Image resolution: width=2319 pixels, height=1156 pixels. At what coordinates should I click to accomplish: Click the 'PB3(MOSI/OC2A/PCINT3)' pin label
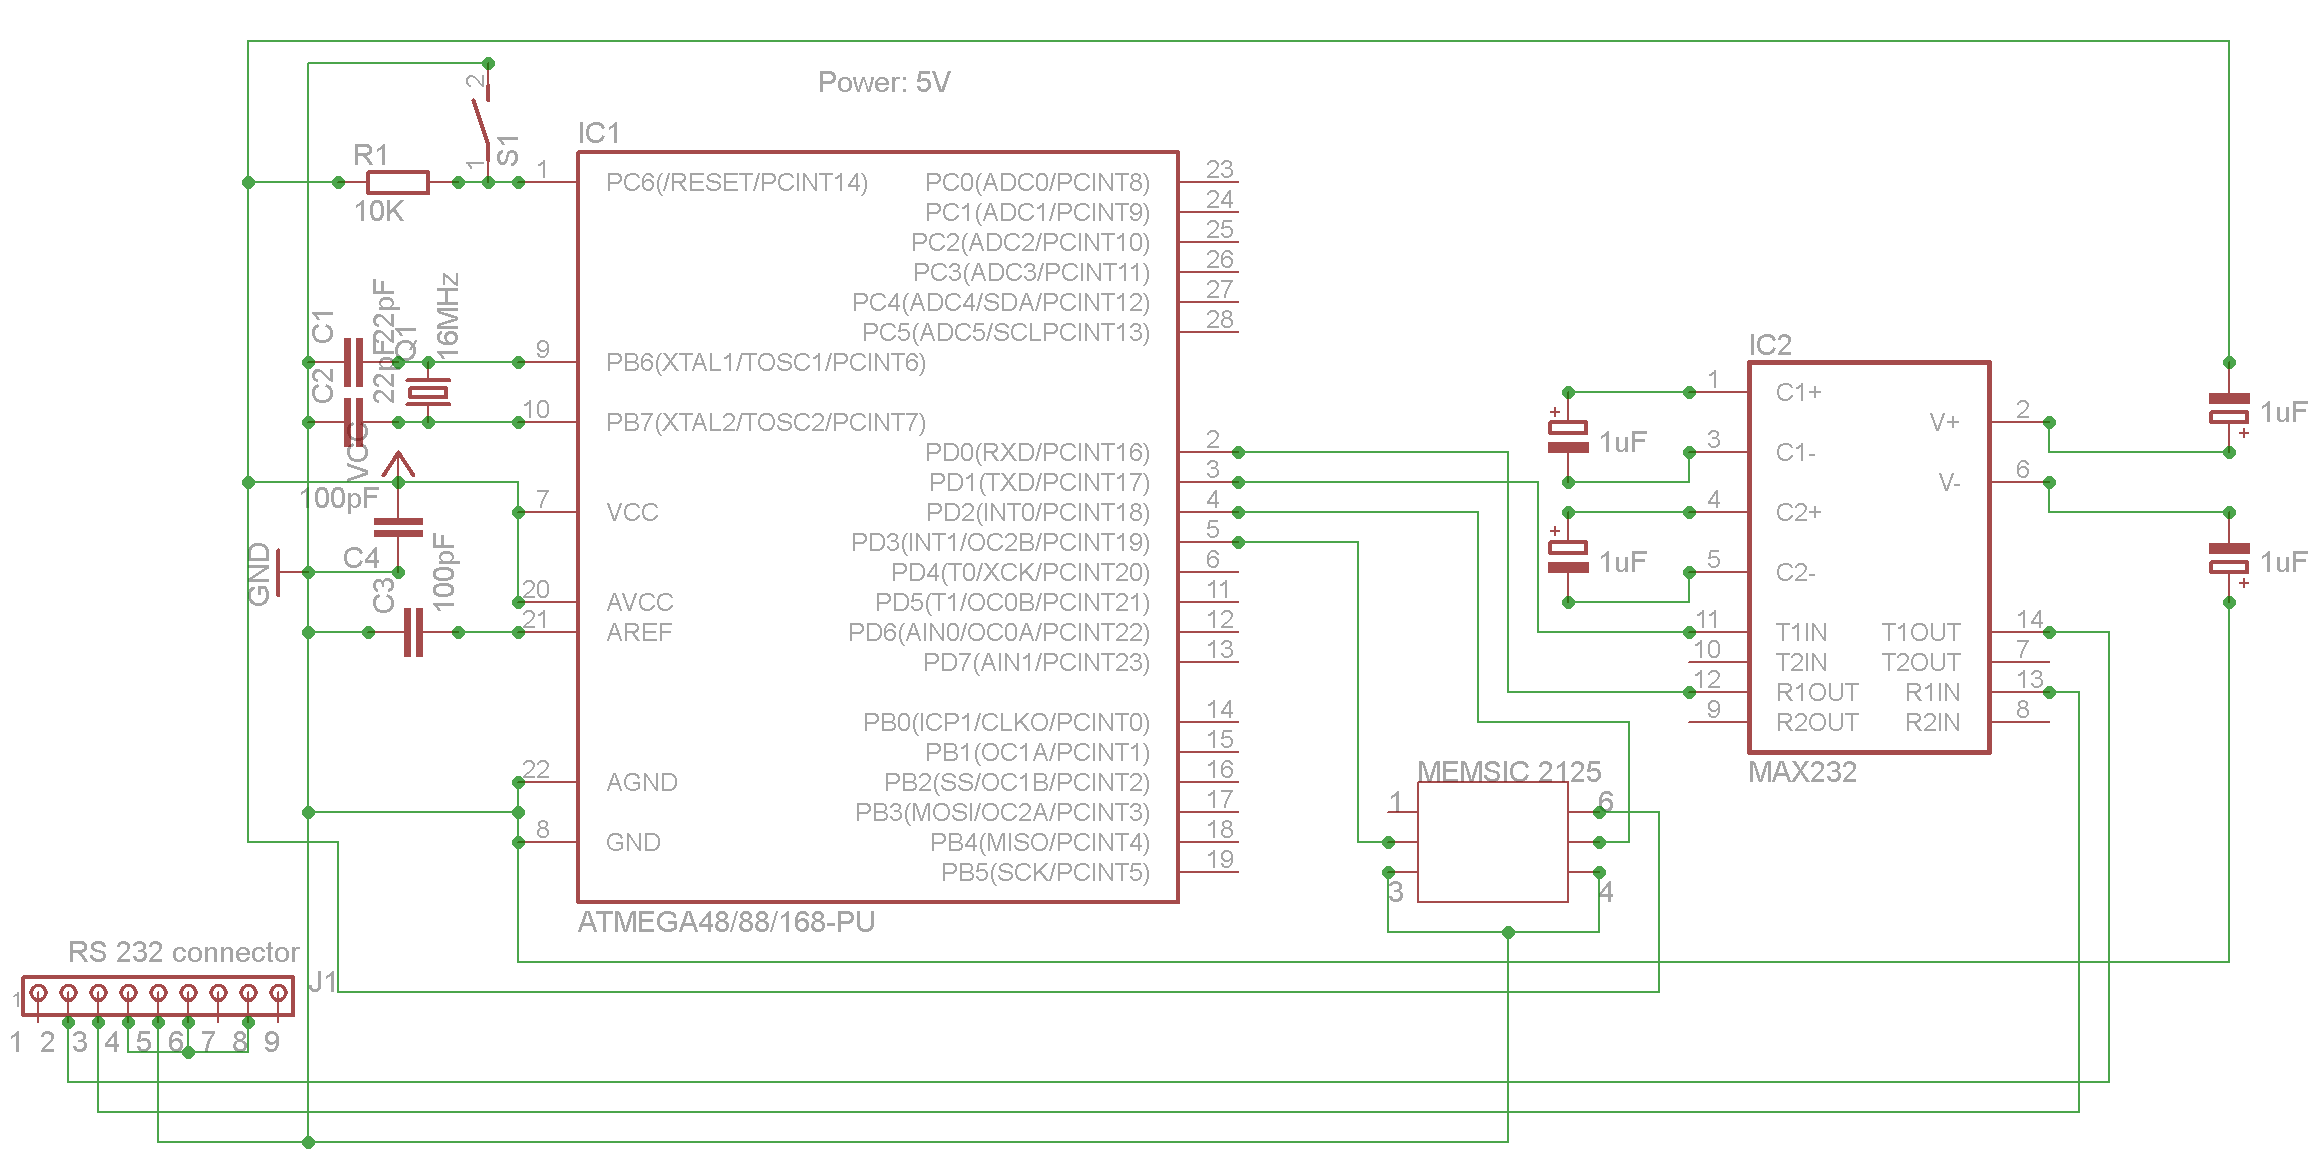[x=1002, y=812]
